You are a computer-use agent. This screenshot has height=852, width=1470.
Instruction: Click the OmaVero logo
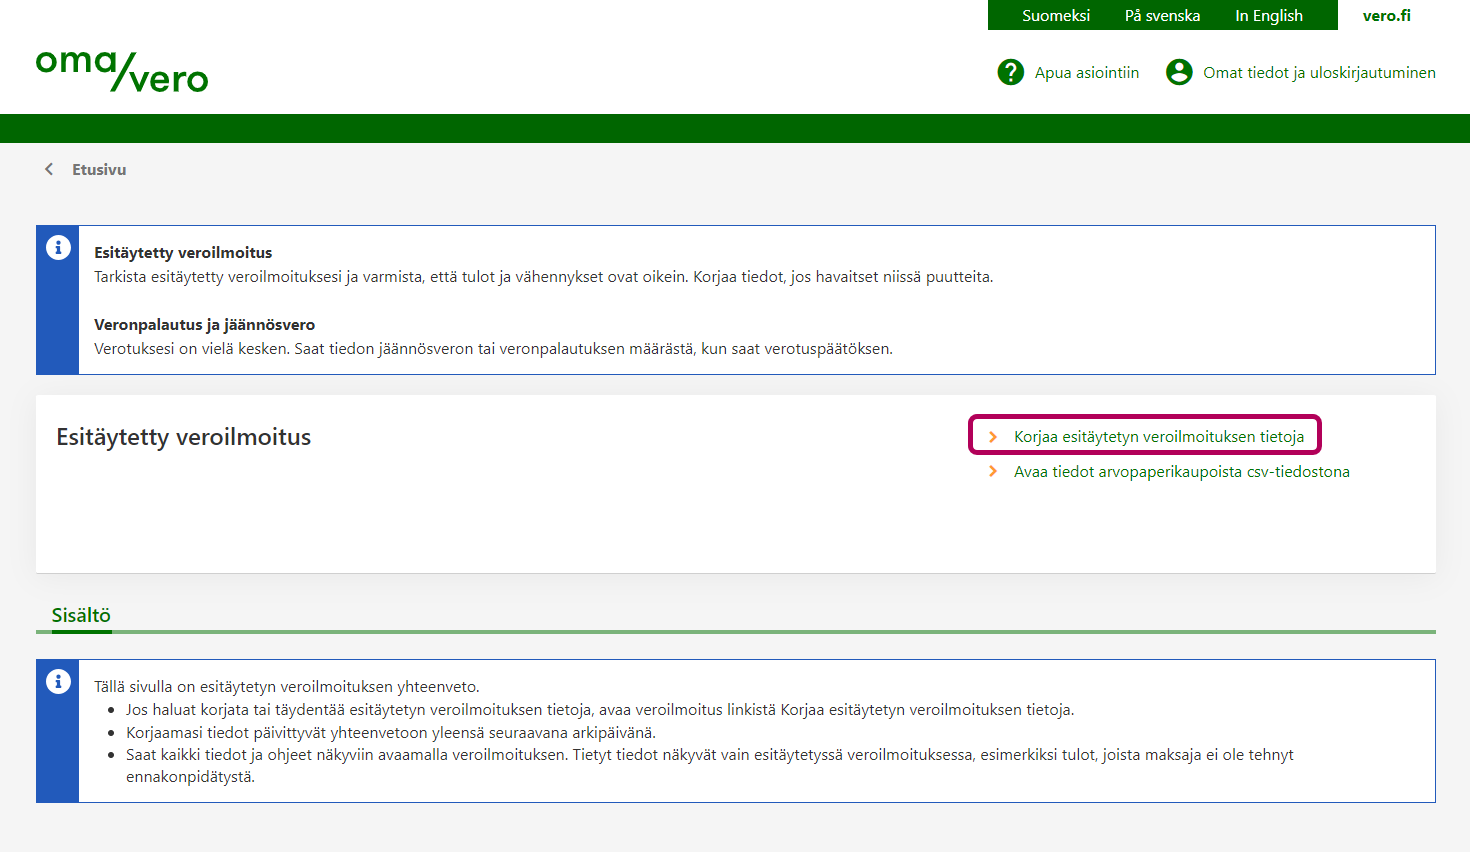click(122, 71)
